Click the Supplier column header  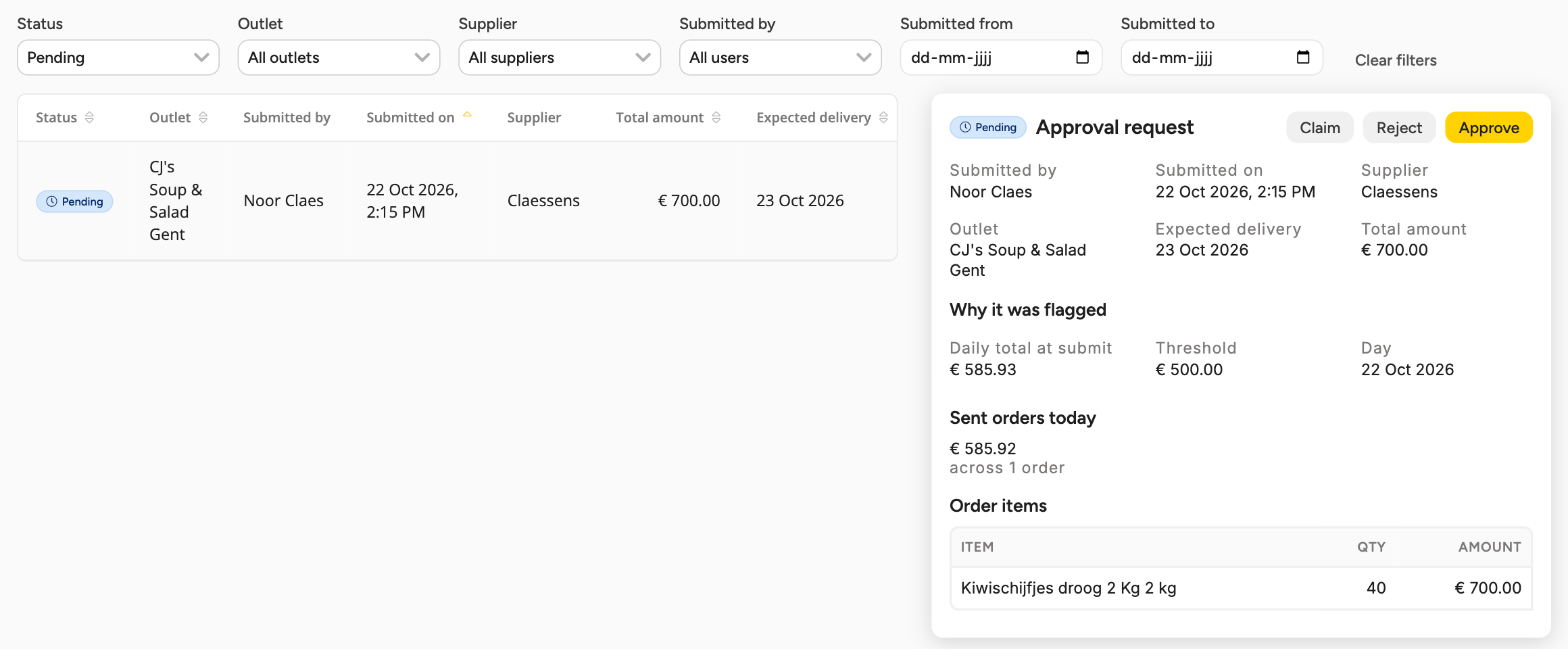pos(534,118)
